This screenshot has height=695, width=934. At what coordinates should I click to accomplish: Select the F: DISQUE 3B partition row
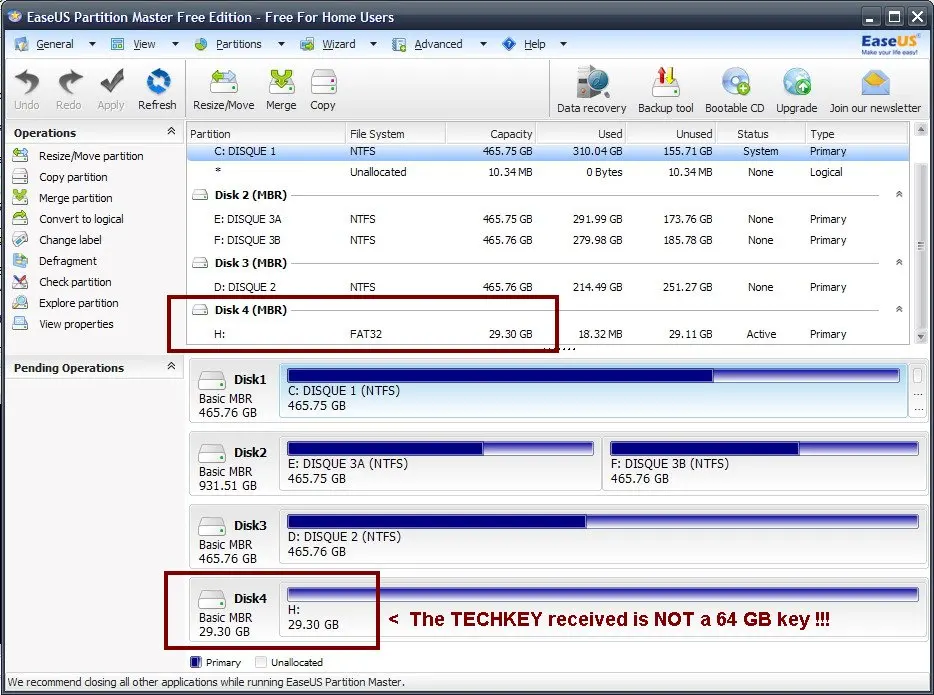tap(548, 240)
